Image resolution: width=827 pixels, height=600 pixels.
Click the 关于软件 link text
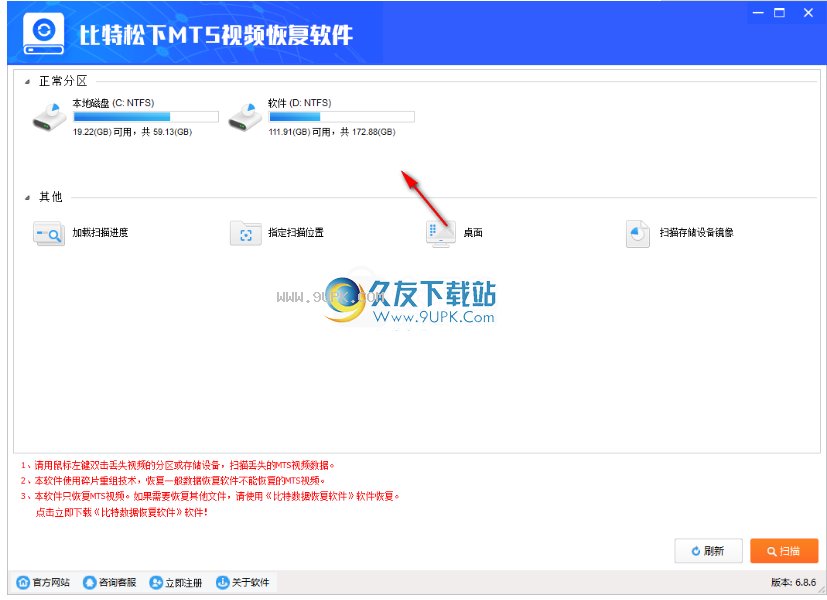click(251, 582)
